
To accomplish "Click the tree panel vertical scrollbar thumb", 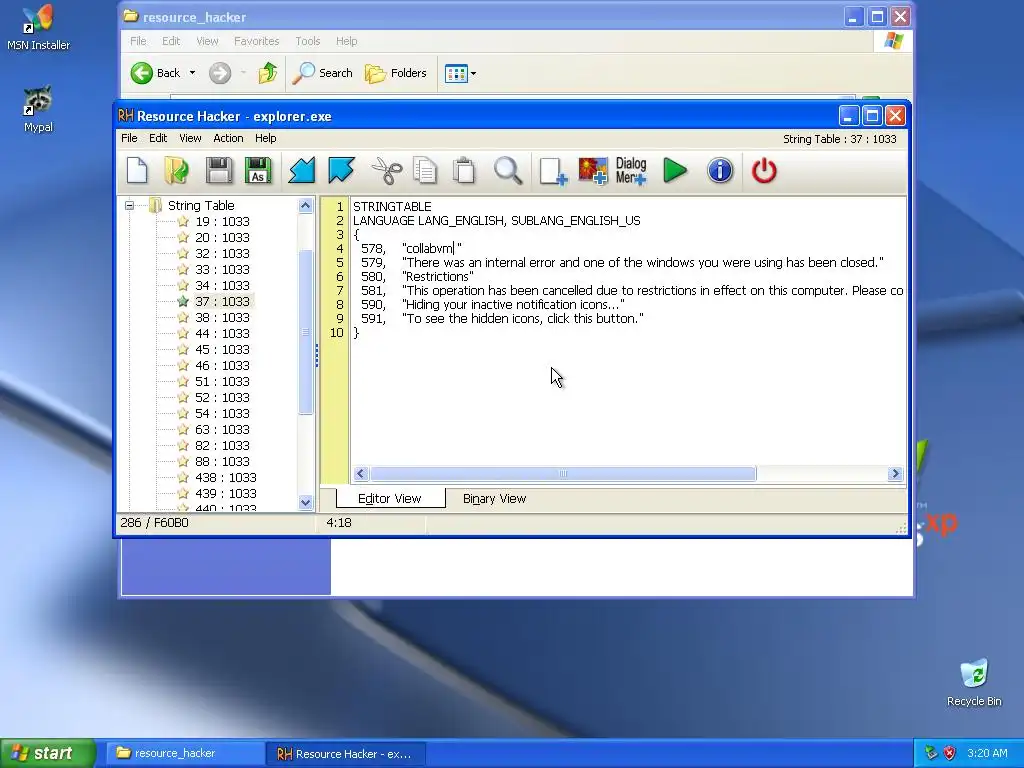I will tap(305, 332).
